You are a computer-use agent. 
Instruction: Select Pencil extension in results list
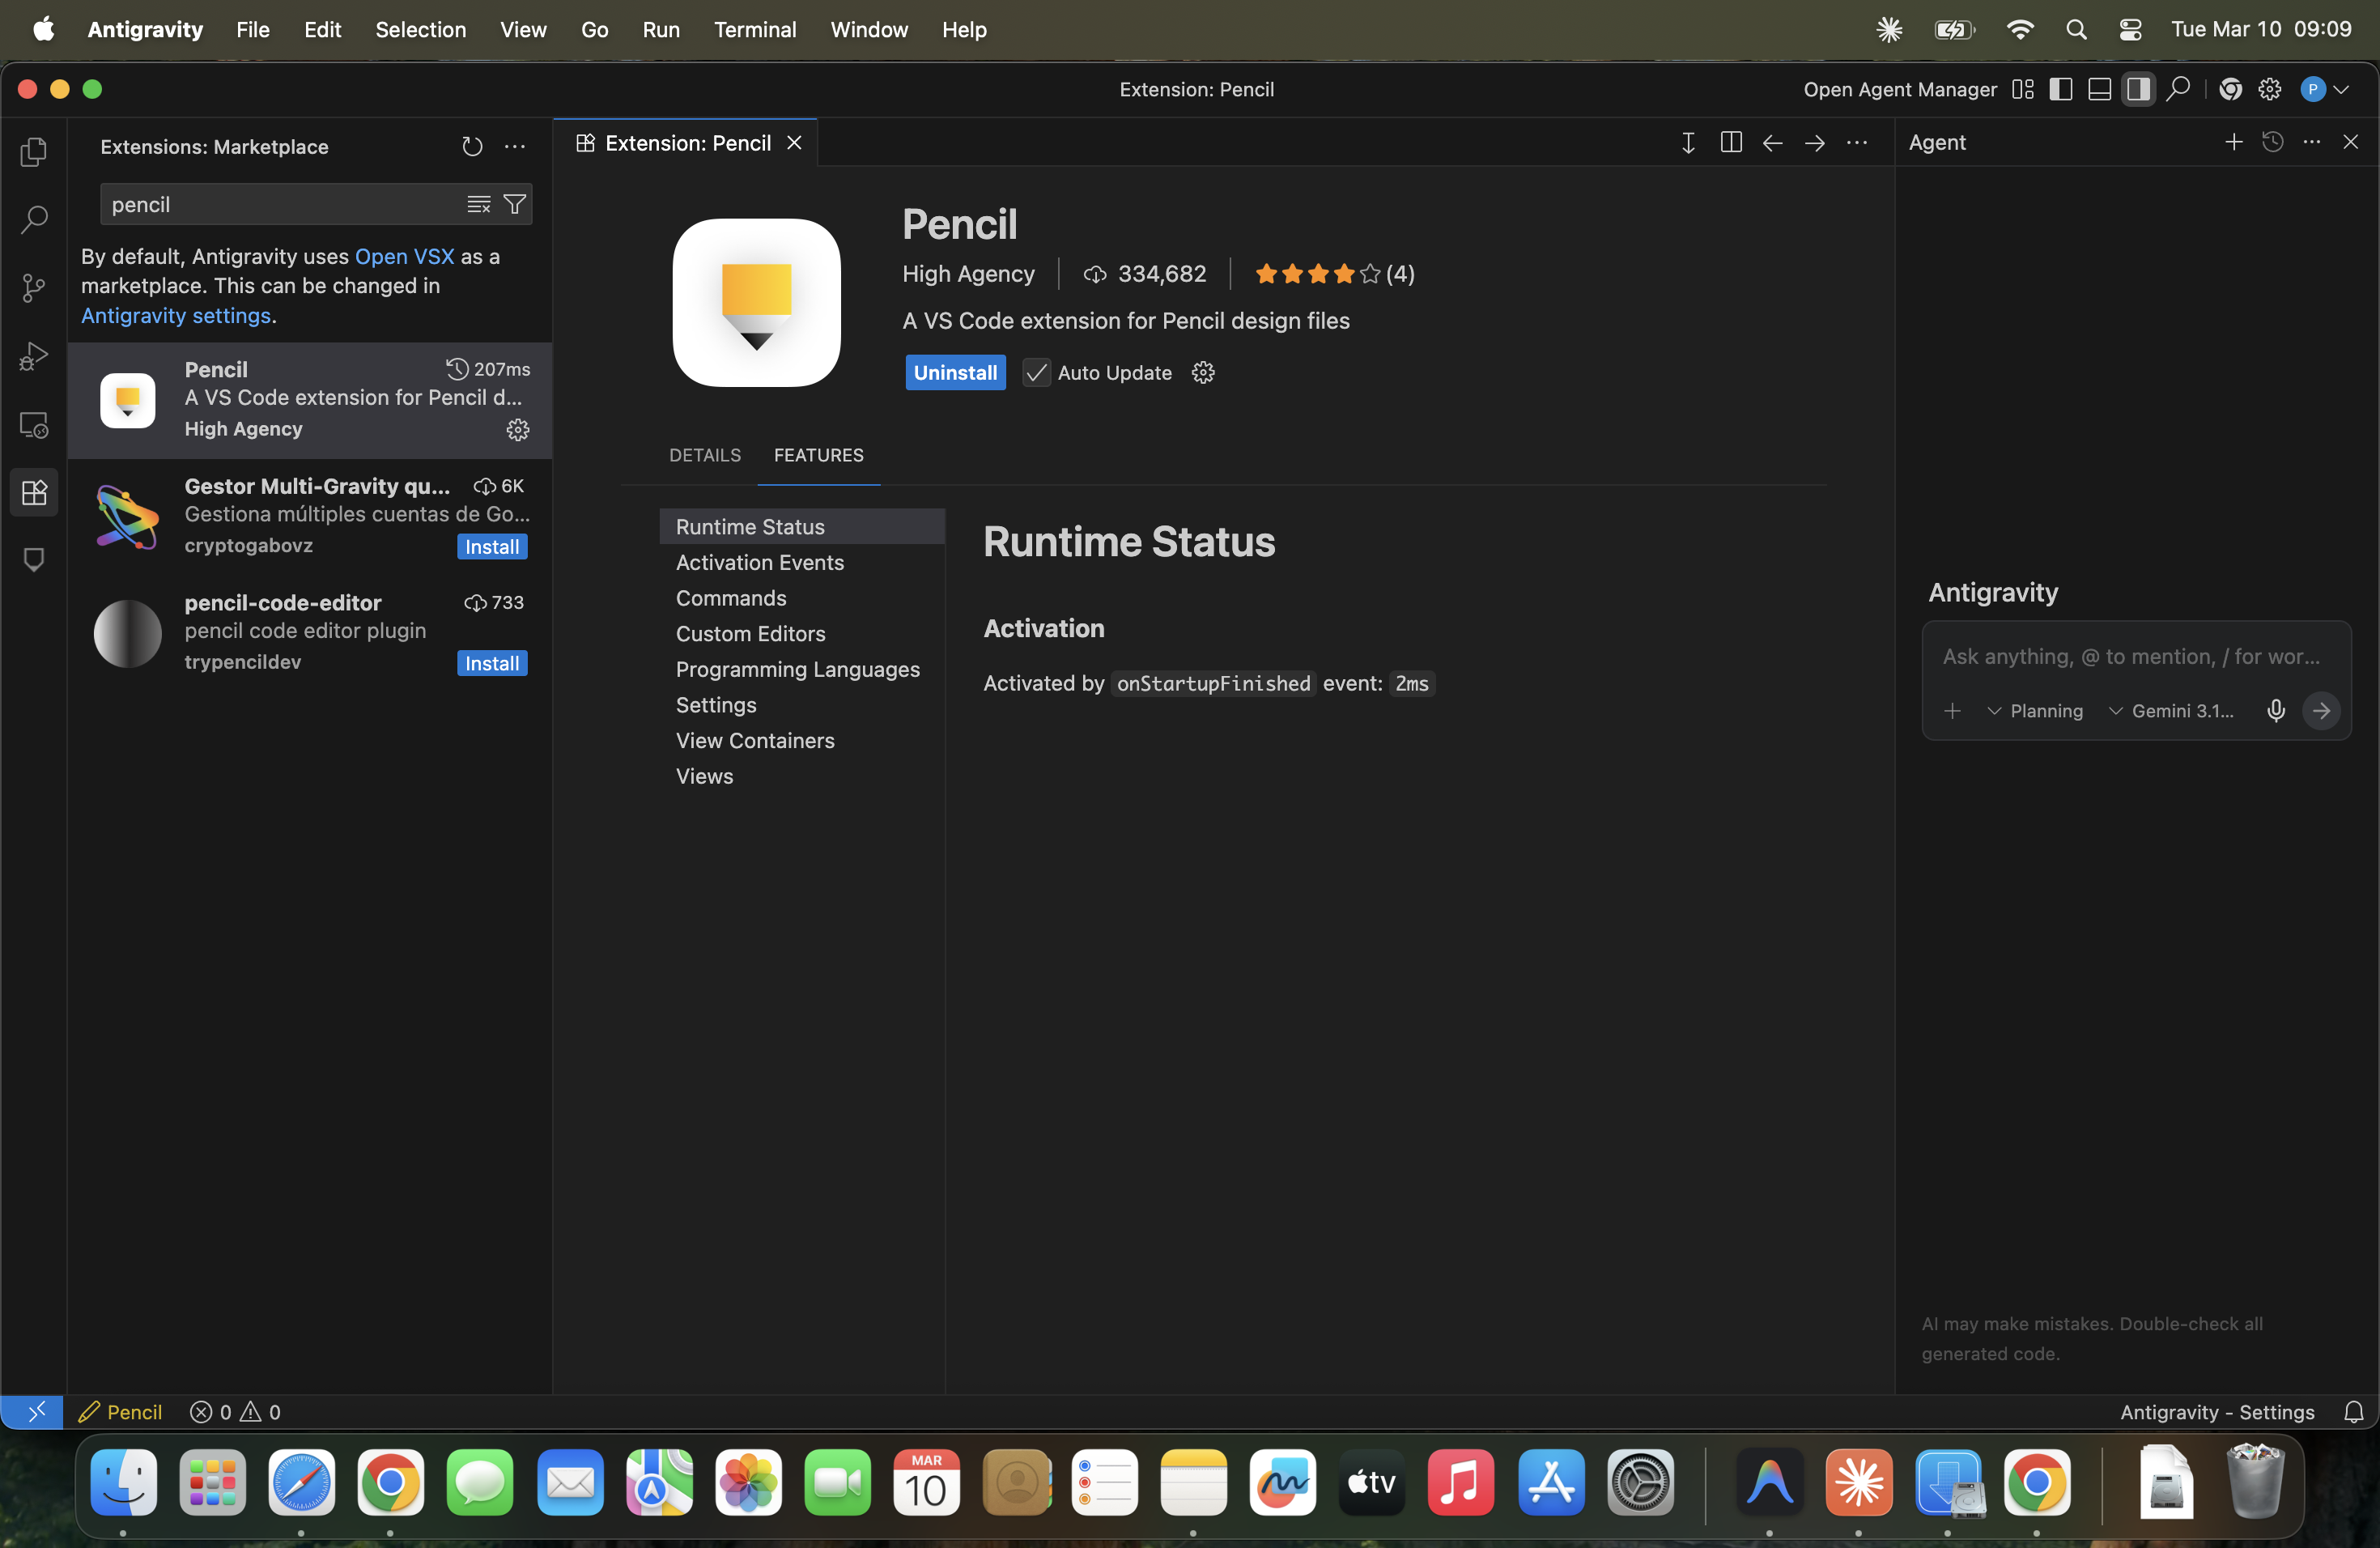[x=310, y=400]
